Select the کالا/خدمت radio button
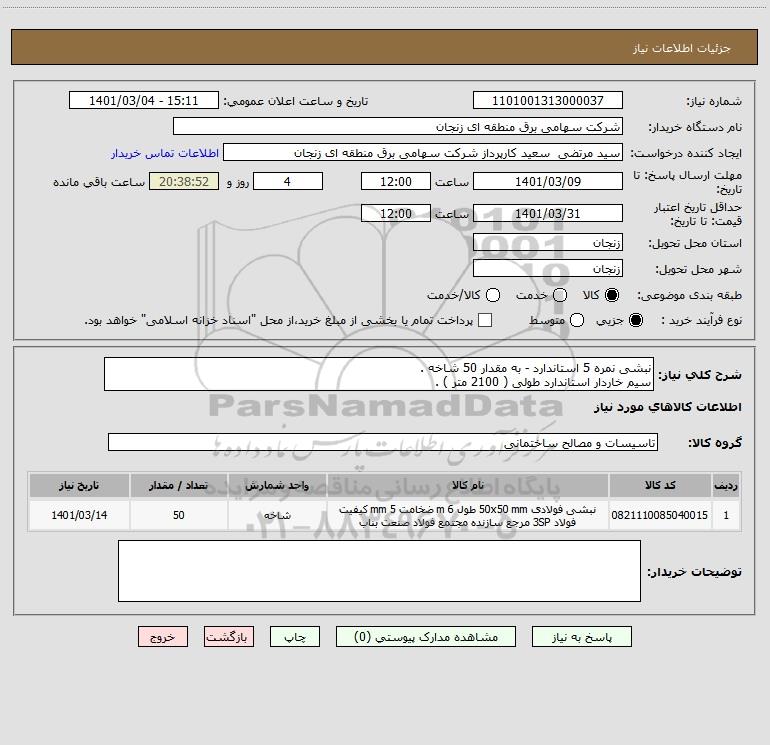 (x=493, y=295)
